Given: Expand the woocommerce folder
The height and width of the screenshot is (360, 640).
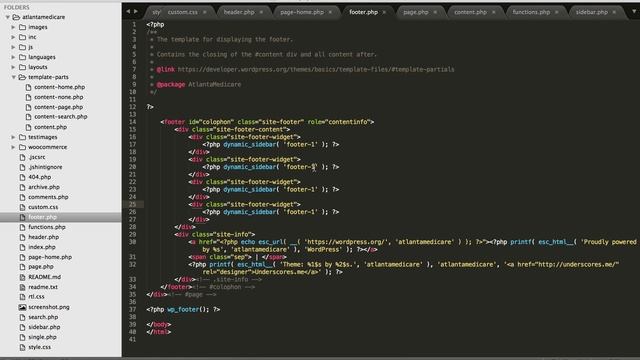Looking at the screenshot, I should pos(13,147).
